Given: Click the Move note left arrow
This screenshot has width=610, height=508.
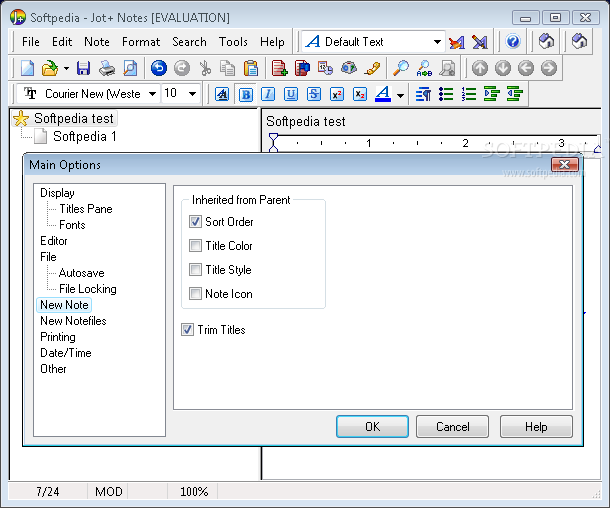Looking at the screenshot, I should click(526, 68).
